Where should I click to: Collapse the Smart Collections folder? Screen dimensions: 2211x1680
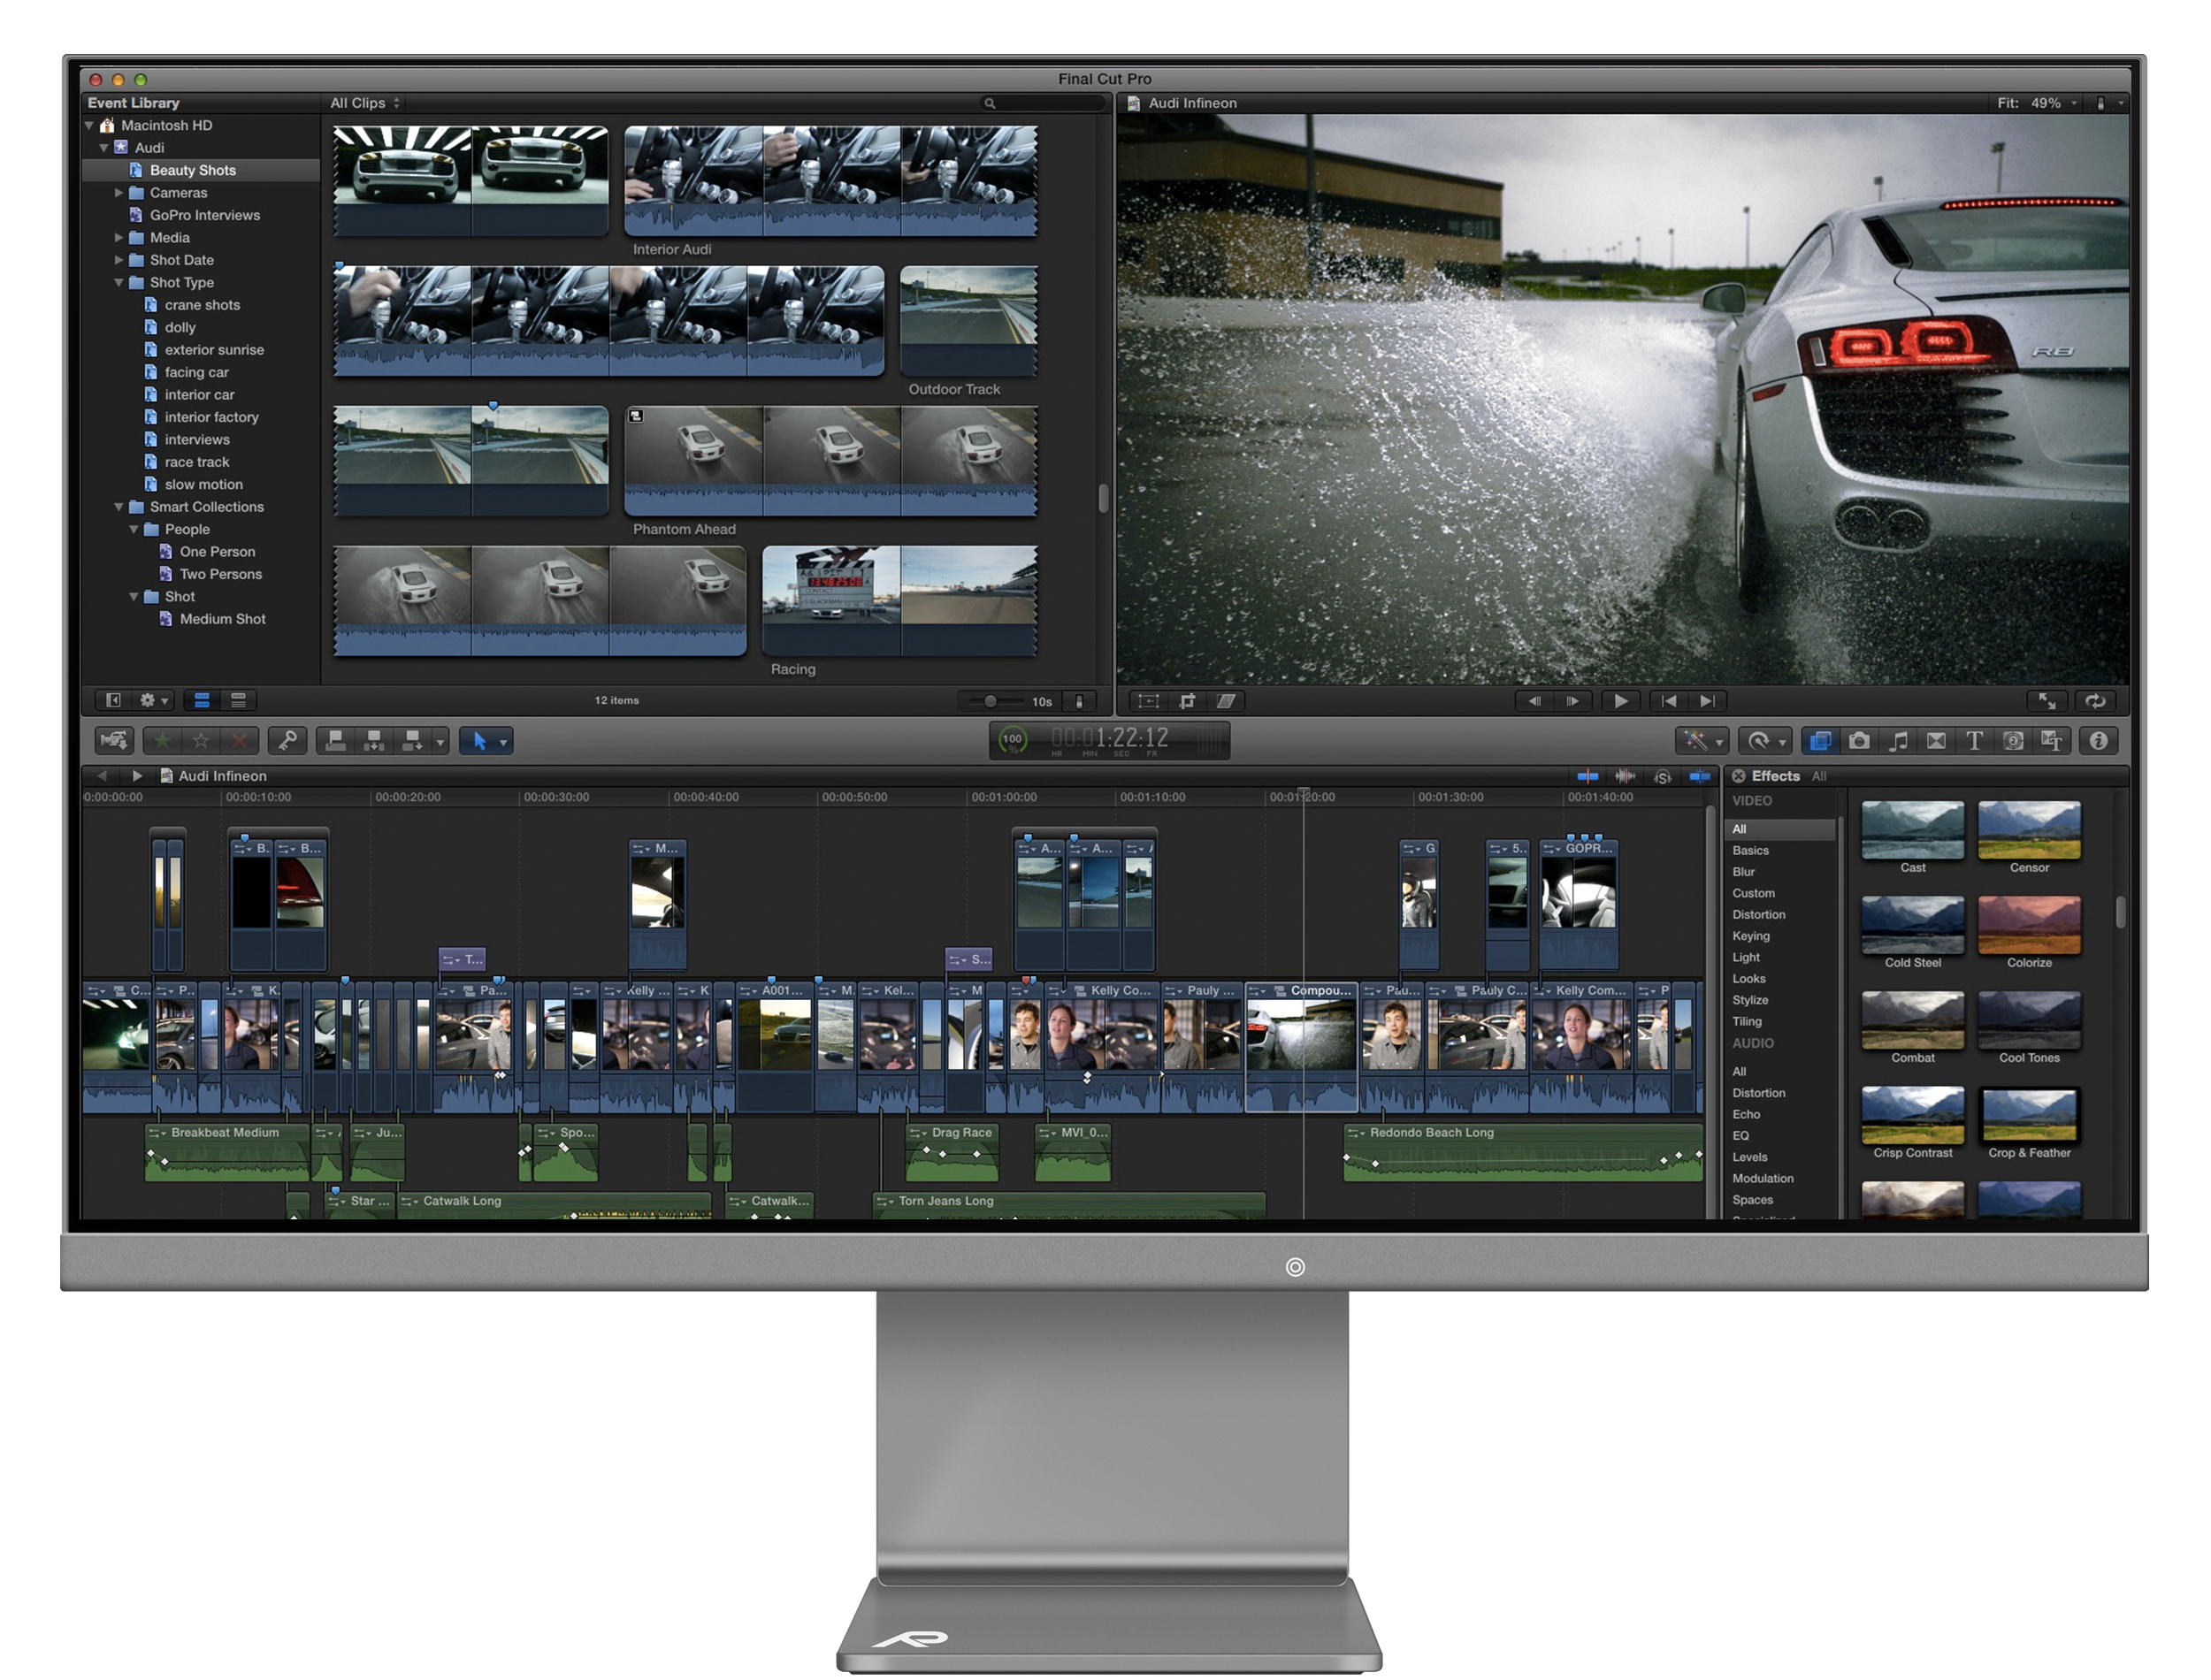click(x=119, y=507)
